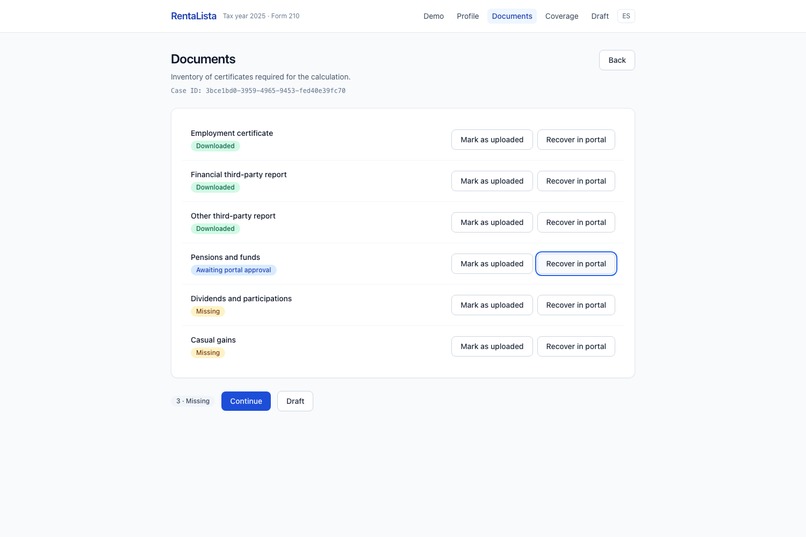Recover Financial third-party report in portal
Viewport: 806px width, 537px height.
pos(576,181)
